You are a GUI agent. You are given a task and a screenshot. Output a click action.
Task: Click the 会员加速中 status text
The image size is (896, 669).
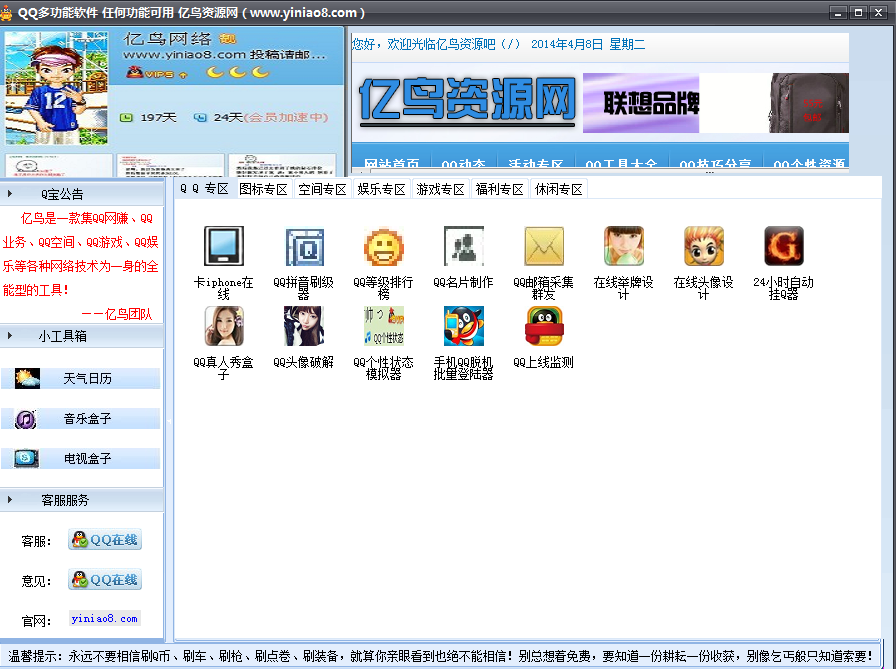[286, 118]
